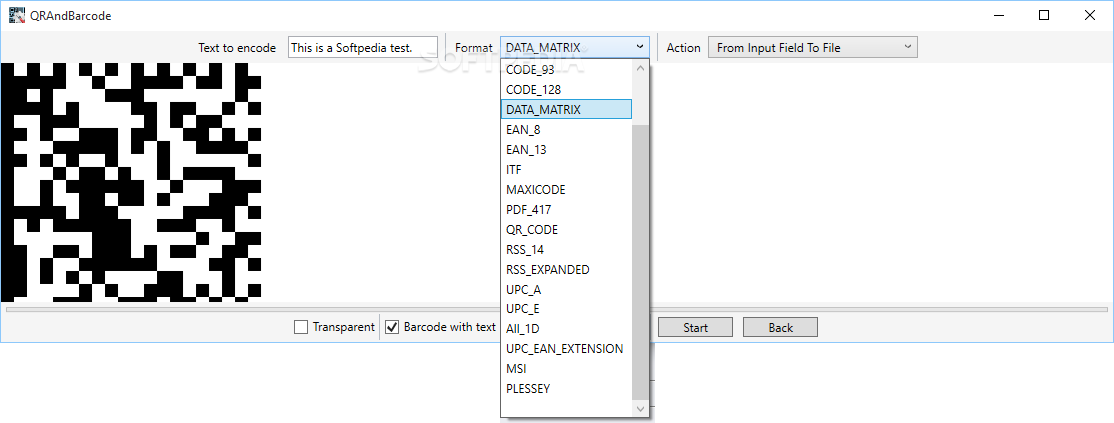Select UPC_A format option

566,289
